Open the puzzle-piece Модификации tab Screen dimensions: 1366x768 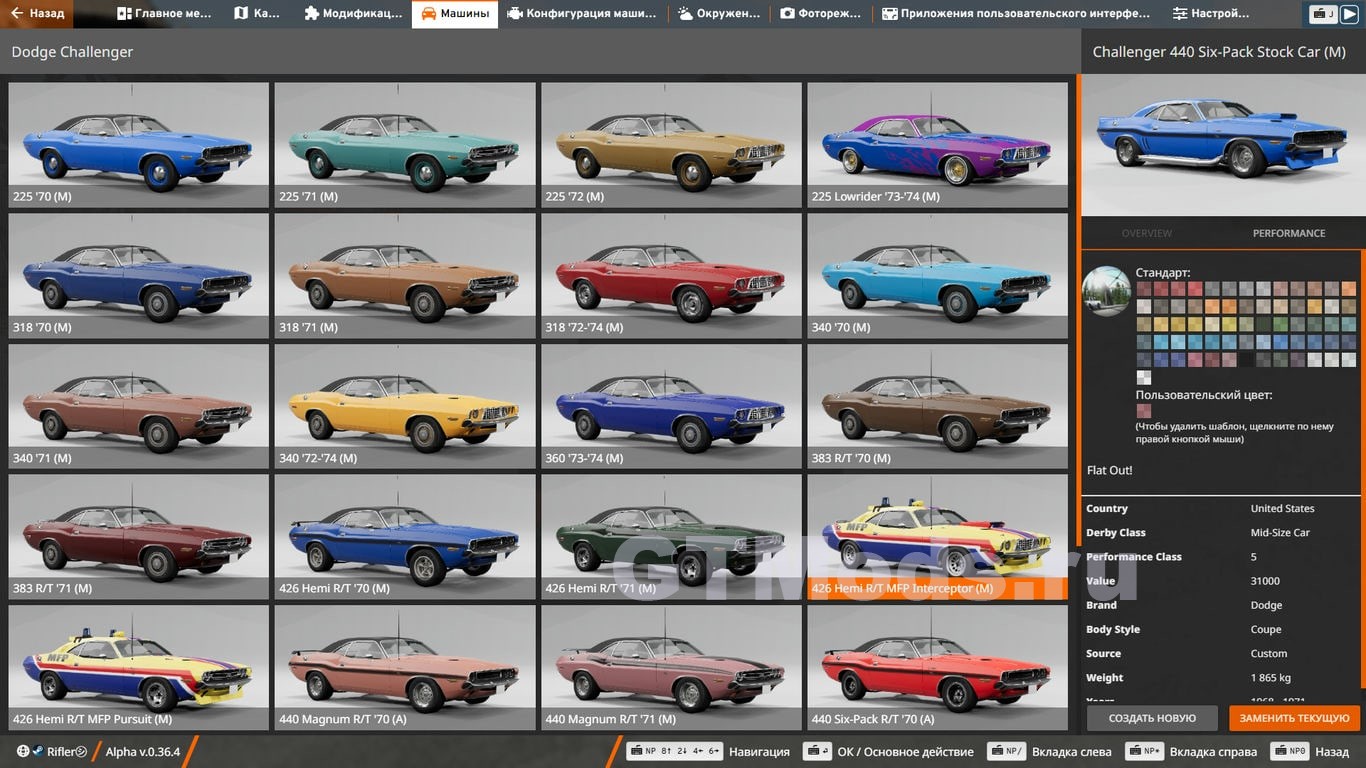tap(353, 14)
